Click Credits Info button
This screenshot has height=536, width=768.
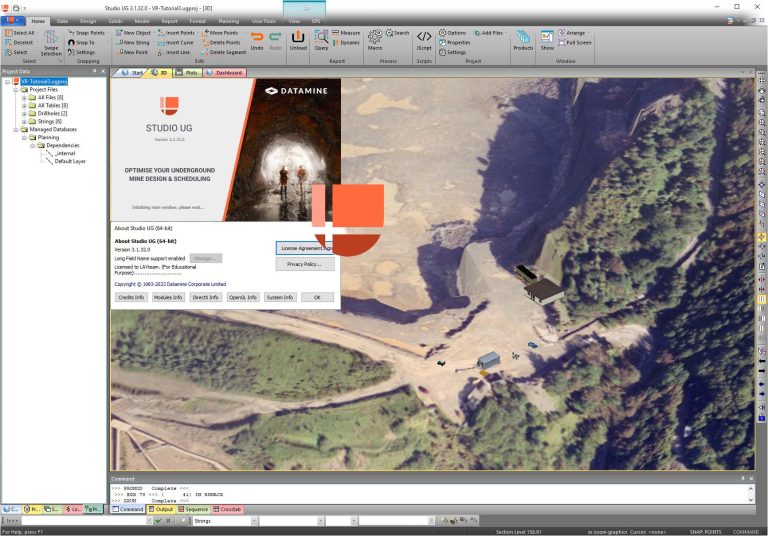pyautogui.click(x=131, y=297)
